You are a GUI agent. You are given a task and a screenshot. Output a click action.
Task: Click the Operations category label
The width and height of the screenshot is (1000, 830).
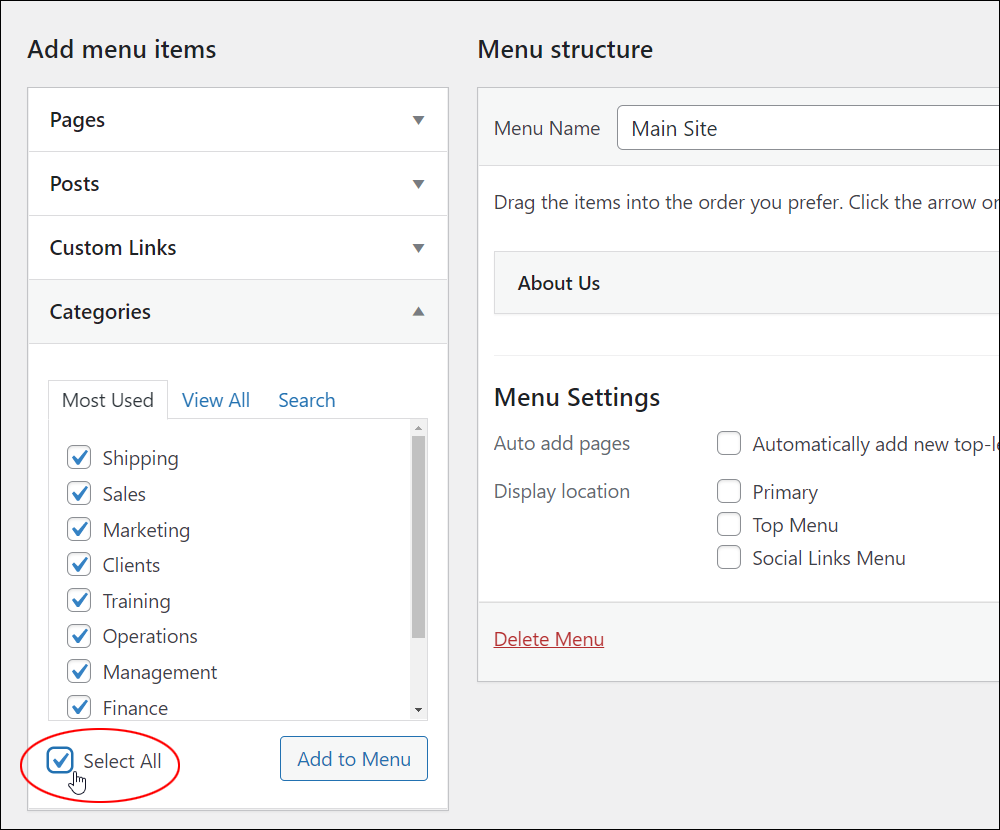point(150,637)
